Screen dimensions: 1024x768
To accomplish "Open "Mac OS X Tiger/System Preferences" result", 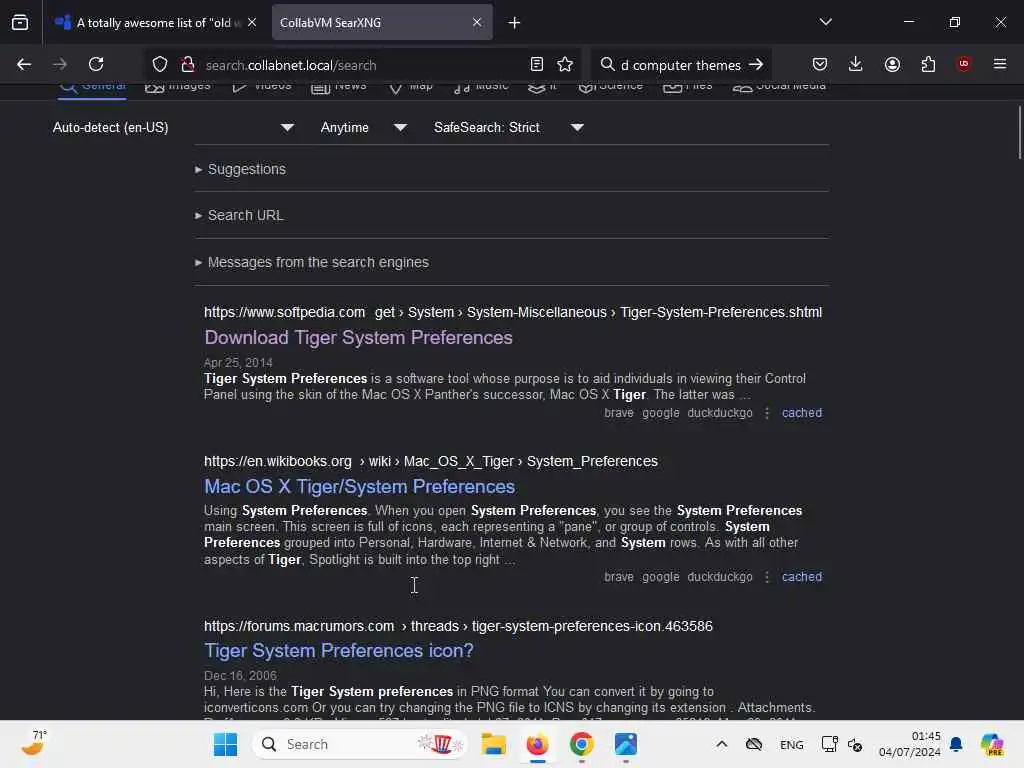I will [359, 487].
